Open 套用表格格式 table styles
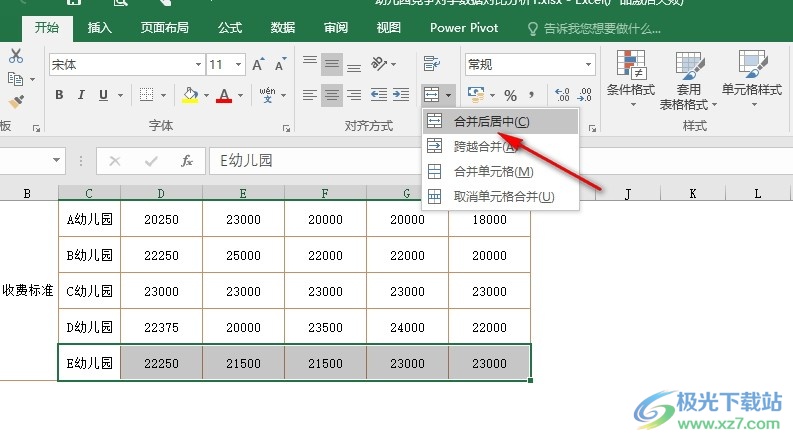 click(x=688, y=80)
